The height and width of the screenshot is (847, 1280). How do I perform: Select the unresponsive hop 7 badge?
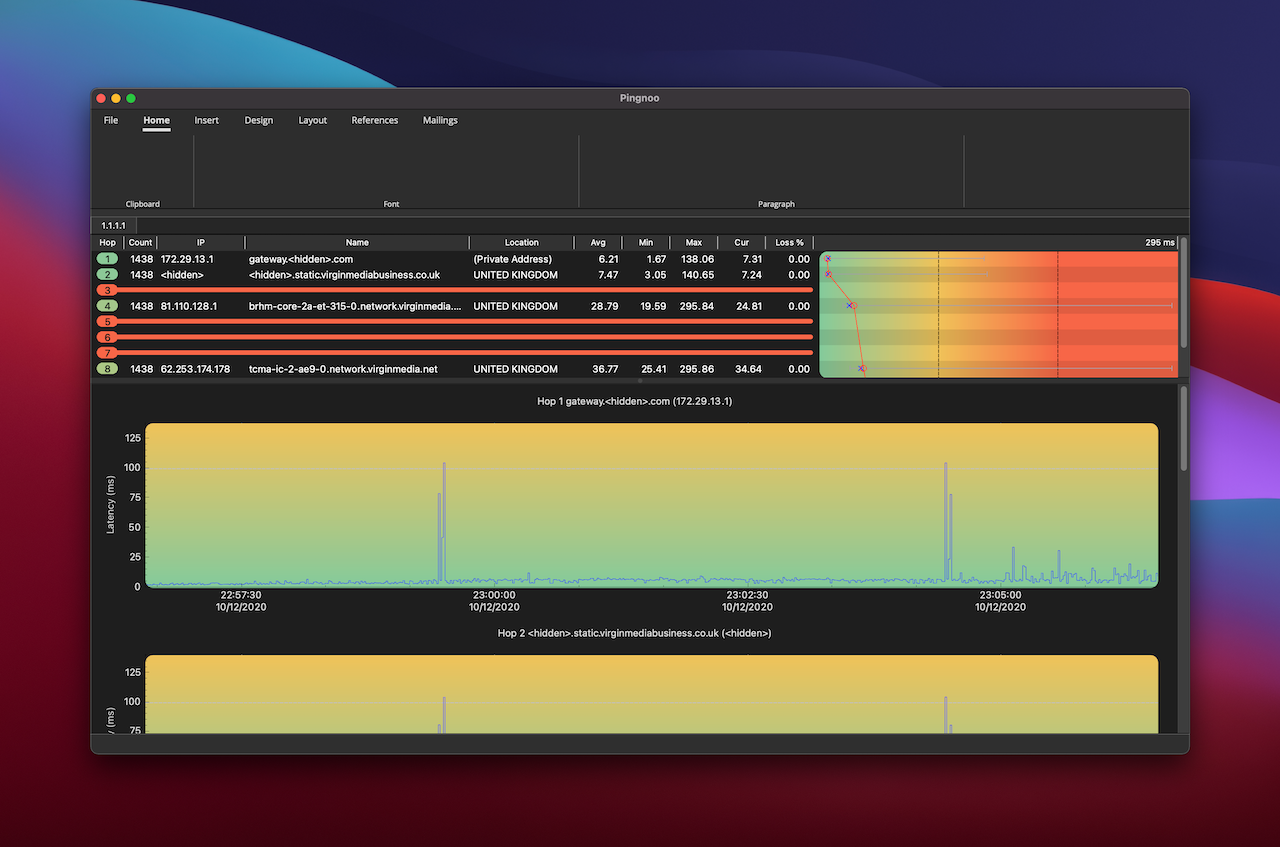click(107, 353)
